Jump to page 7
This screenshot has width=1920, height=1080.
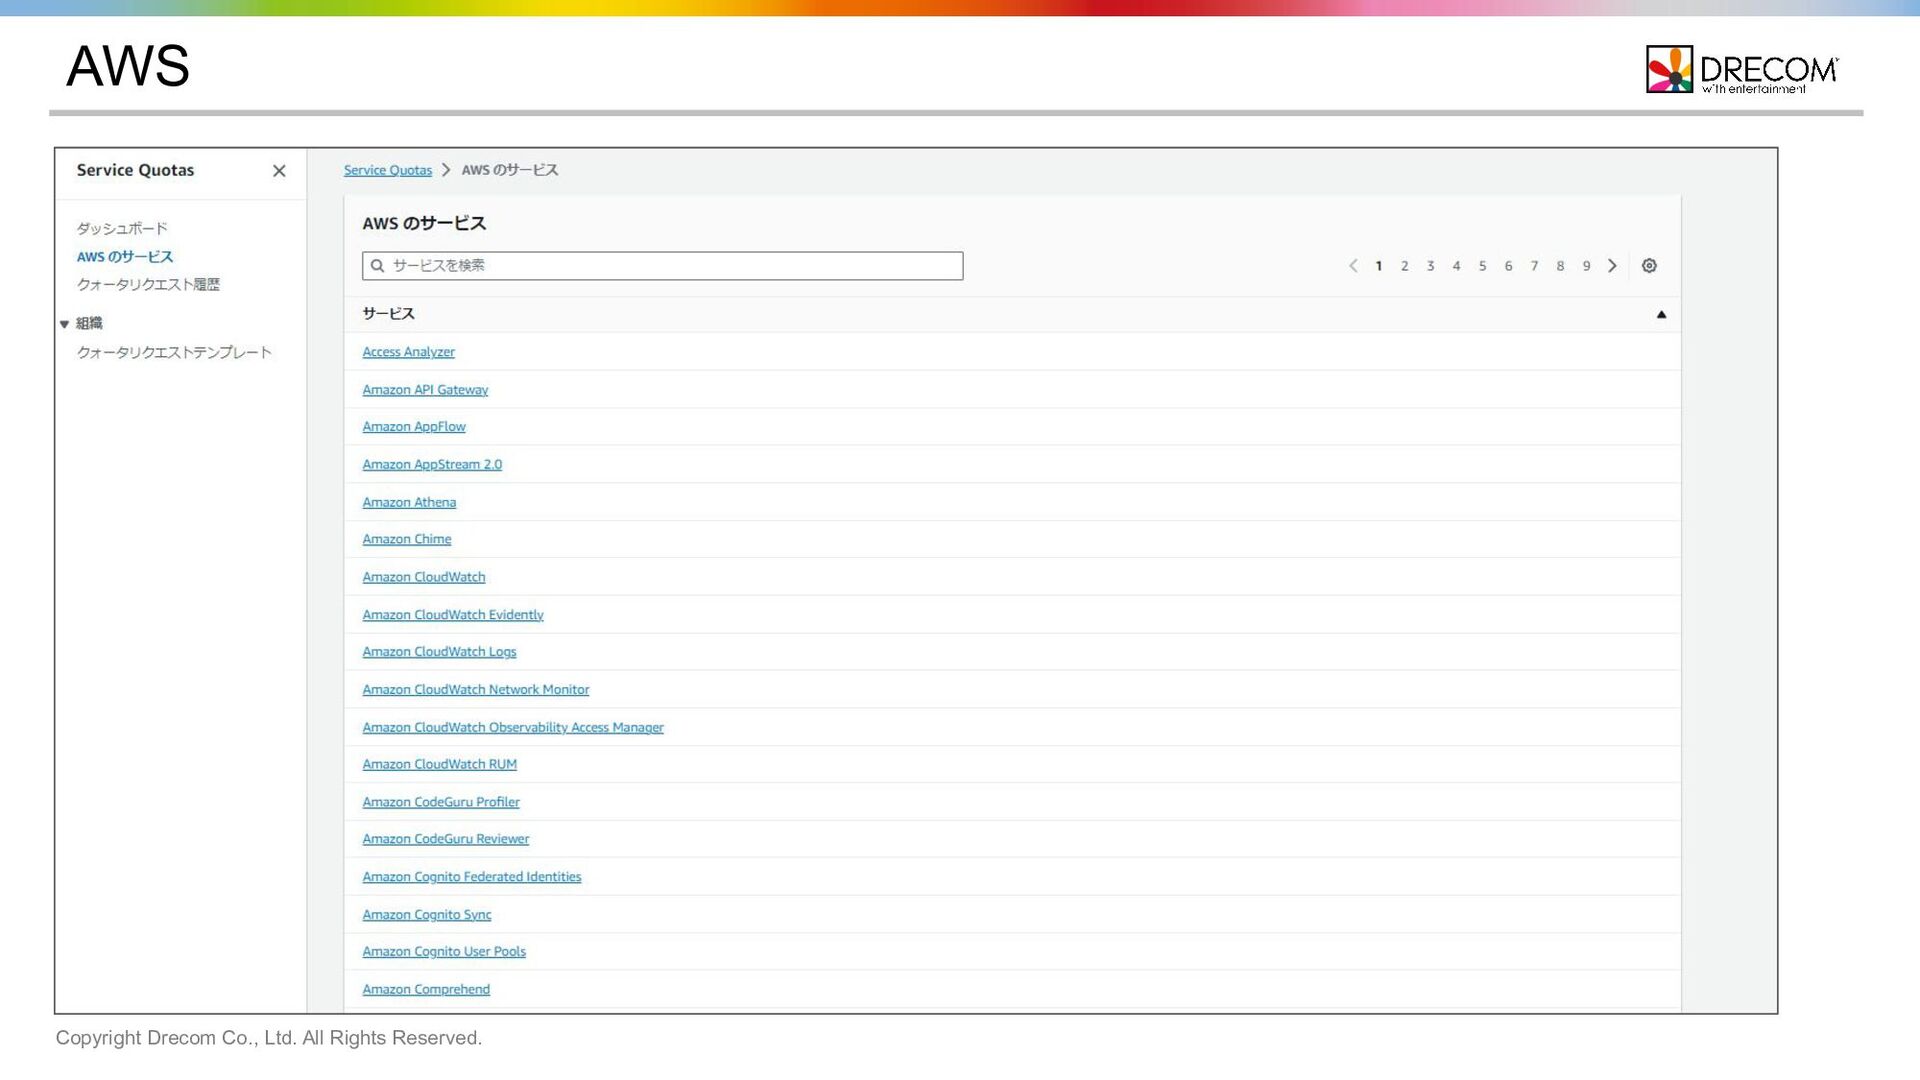tap(1534, 266)
